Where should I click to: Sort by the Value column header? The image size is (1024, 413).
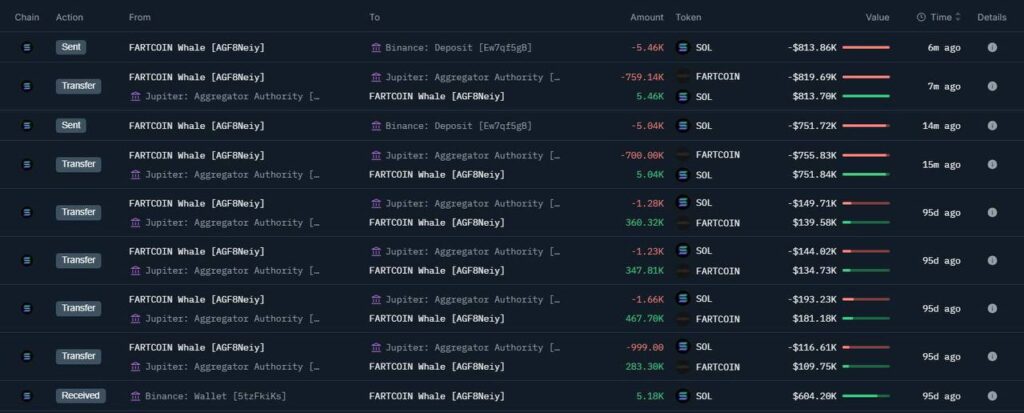coord(877,17)
